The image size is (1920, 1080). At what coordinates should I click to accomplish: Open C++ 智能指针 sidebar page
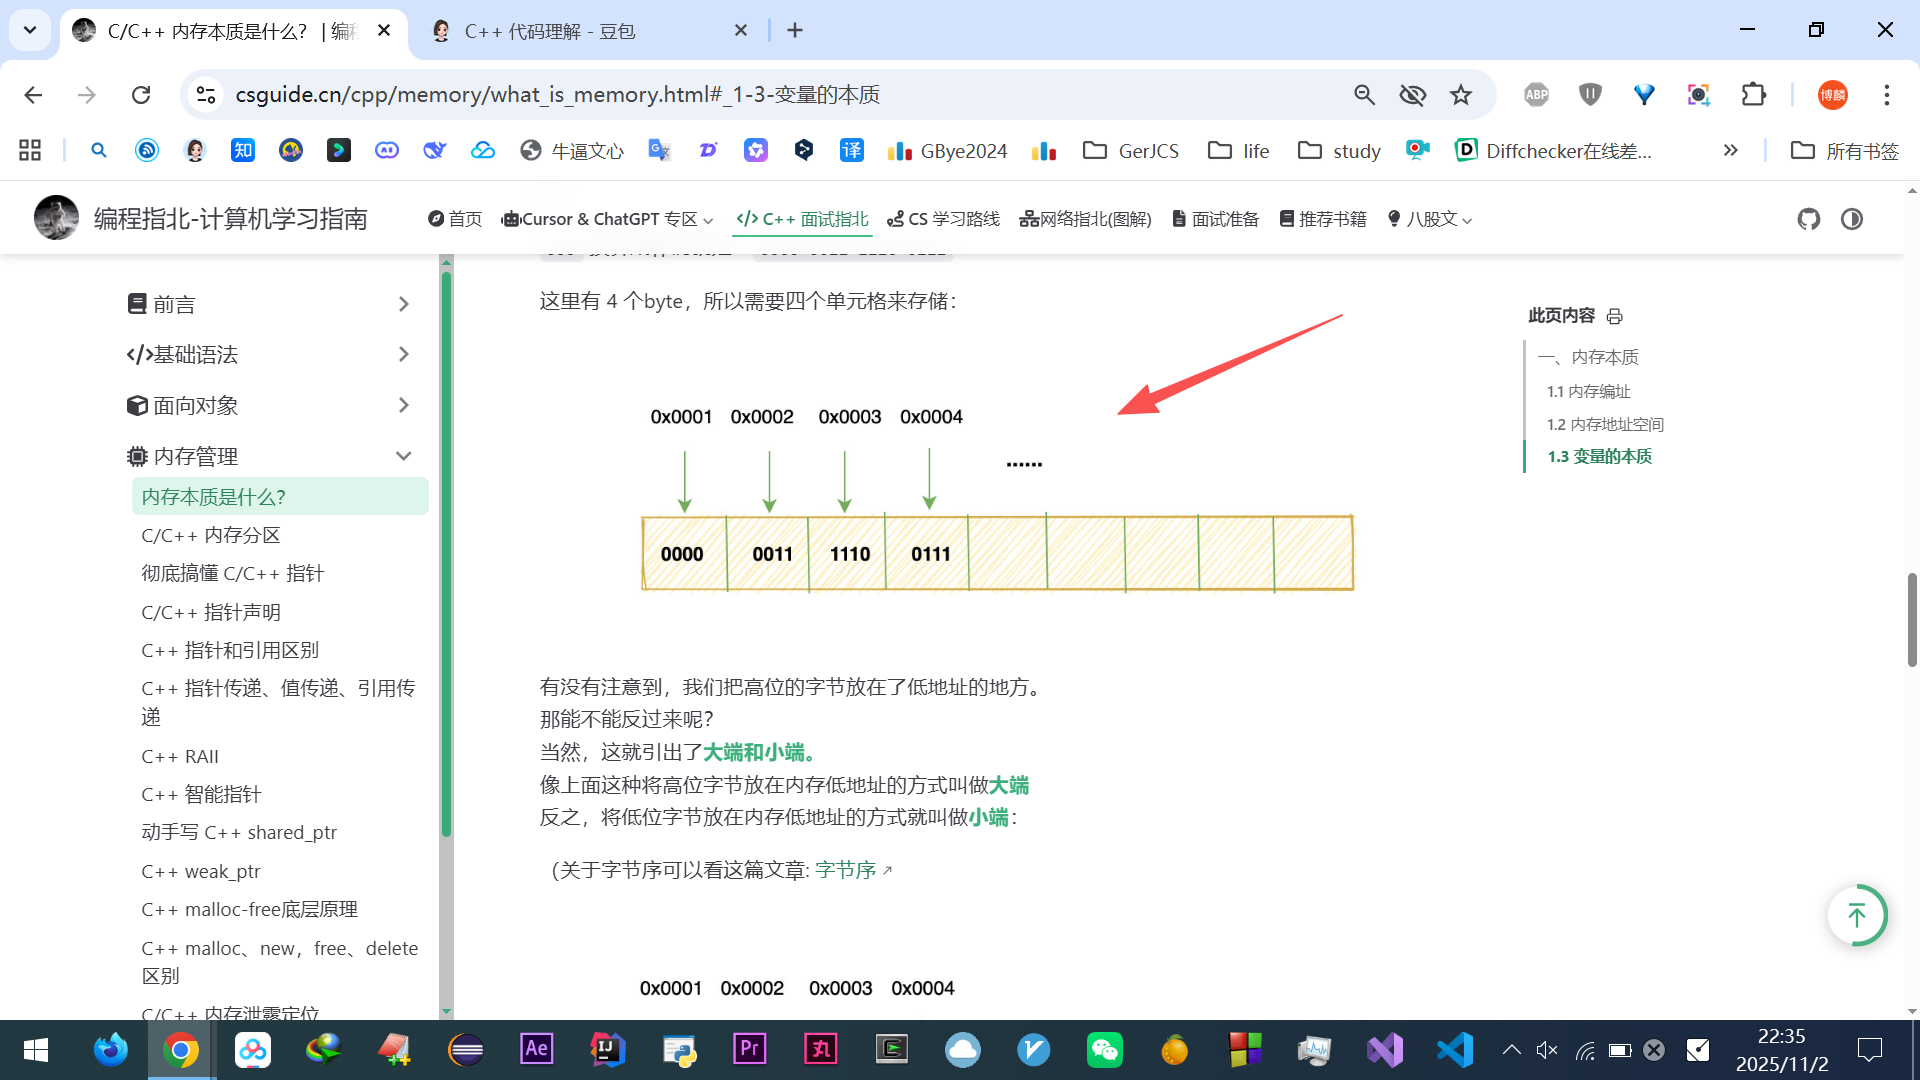click(x=201, y=794)
